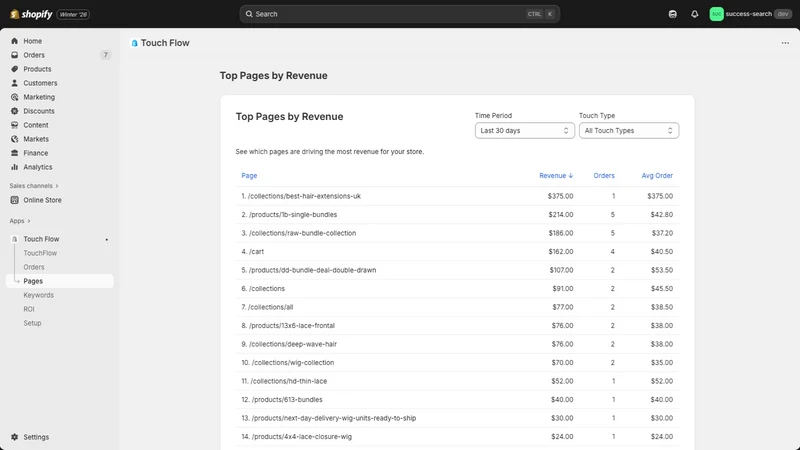Click the Touch Flow app icon in sidebar
This screenshot has height=450, width=800.
(x=14, y=239)
